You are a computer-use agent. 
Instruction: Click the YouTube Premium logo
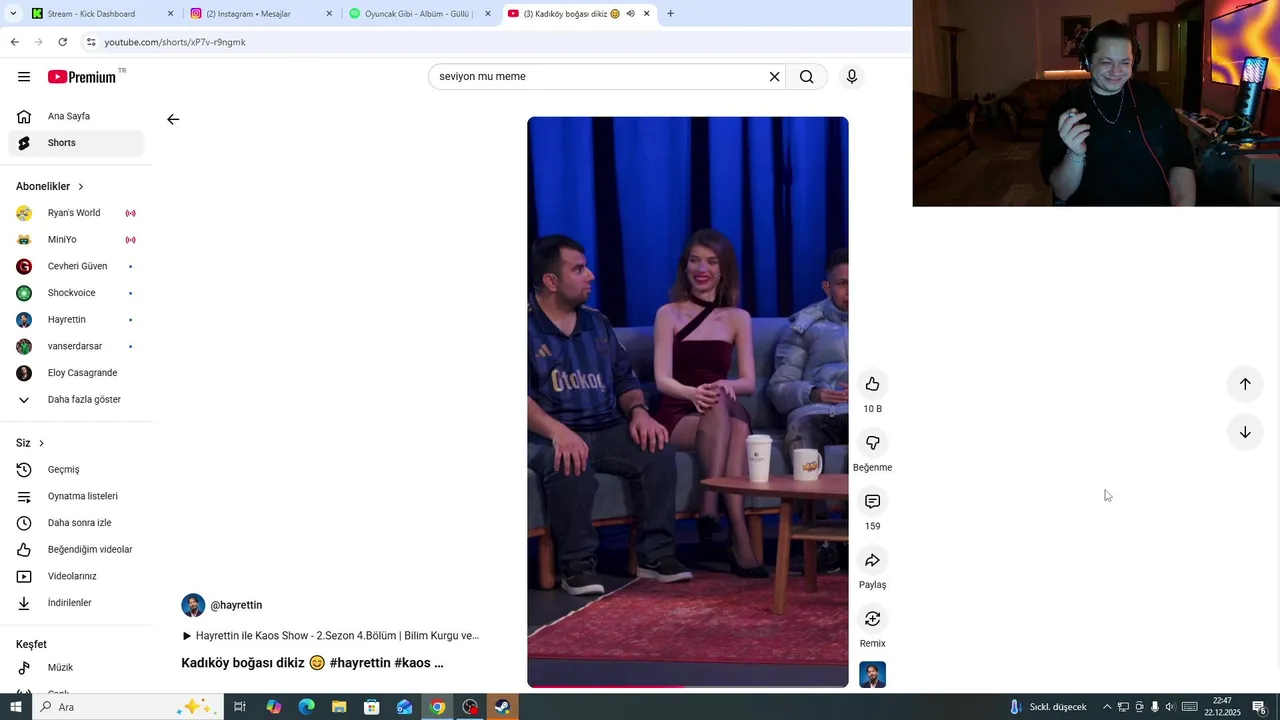click(82, 77)
